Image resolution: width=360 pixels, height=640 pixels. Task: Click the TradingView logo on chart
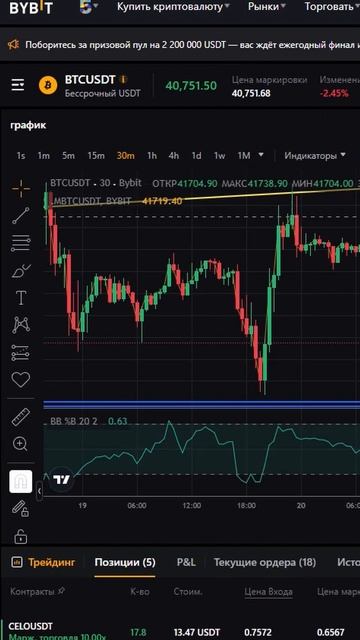click(62, 479)
